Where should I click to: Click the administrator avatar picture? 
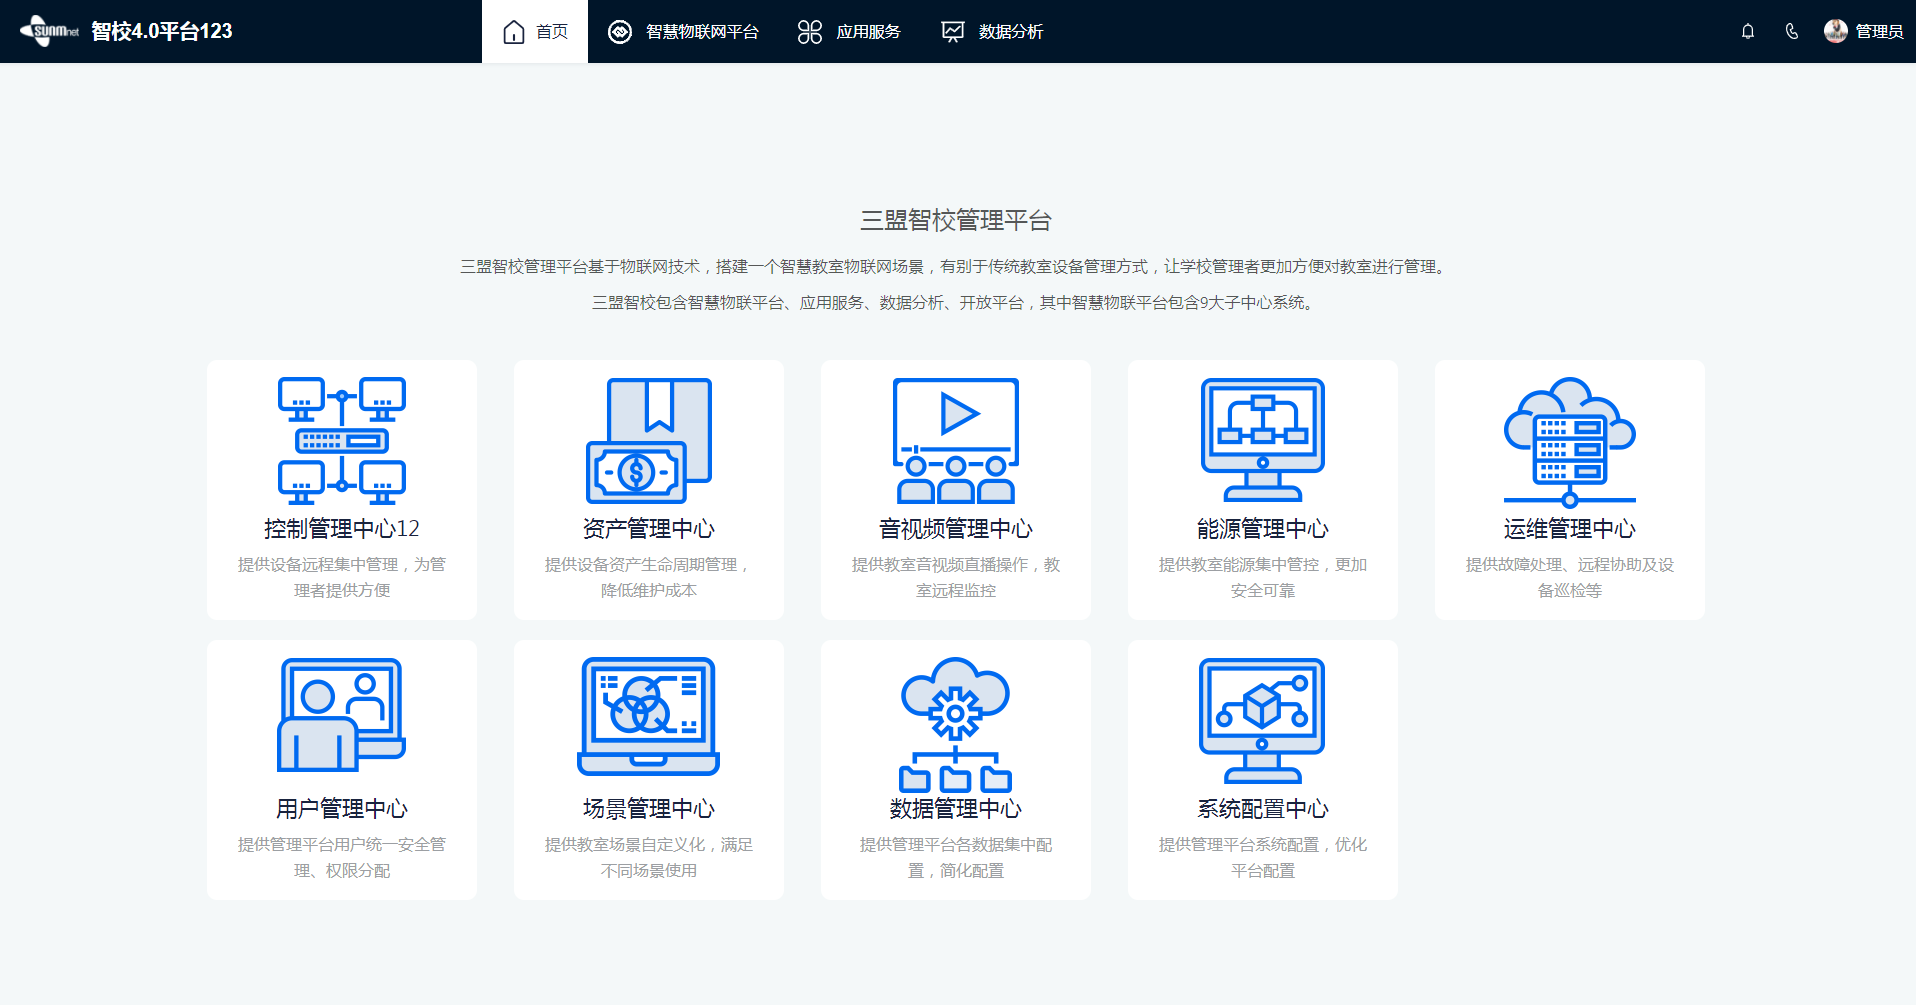(1835, 31)
